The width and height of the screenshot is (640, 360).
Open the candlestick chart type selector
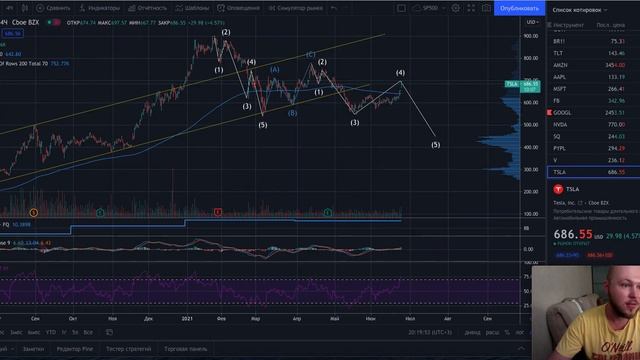click(25, 8)
